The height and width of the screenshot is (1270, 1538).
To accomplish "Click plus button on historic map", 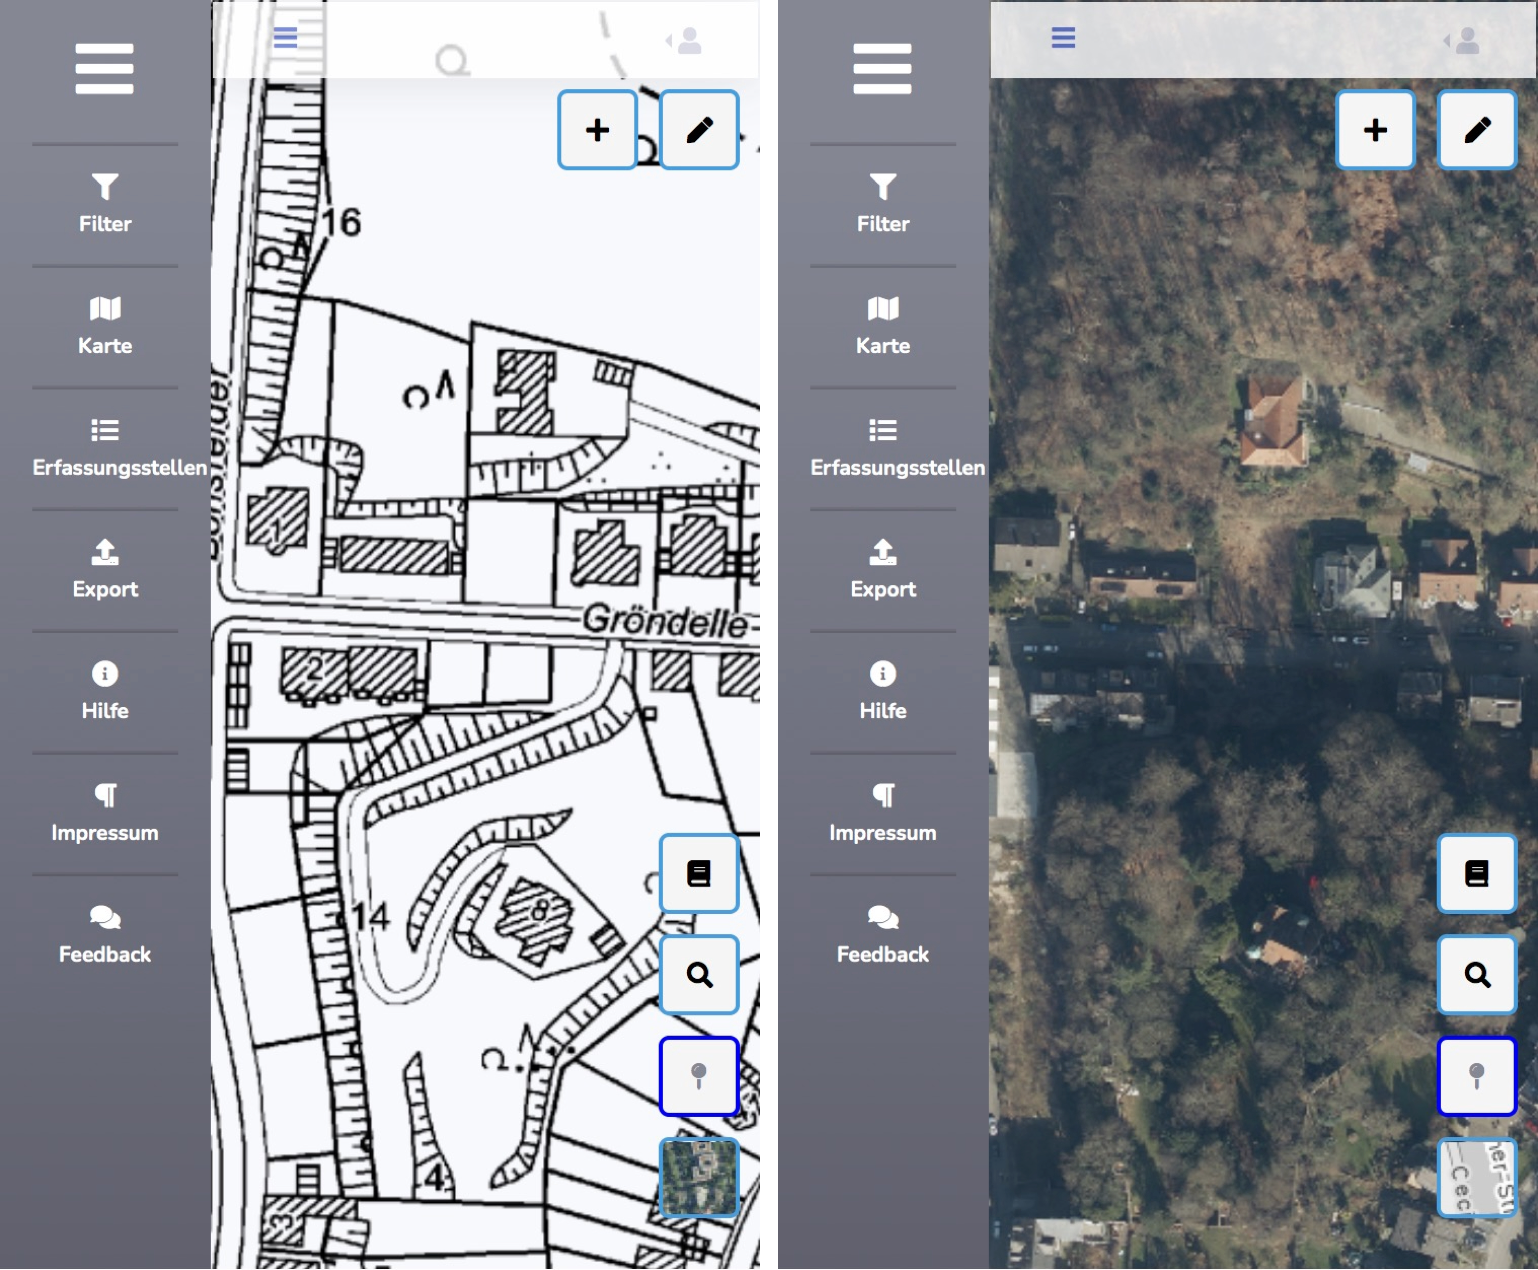I will 598,130.
